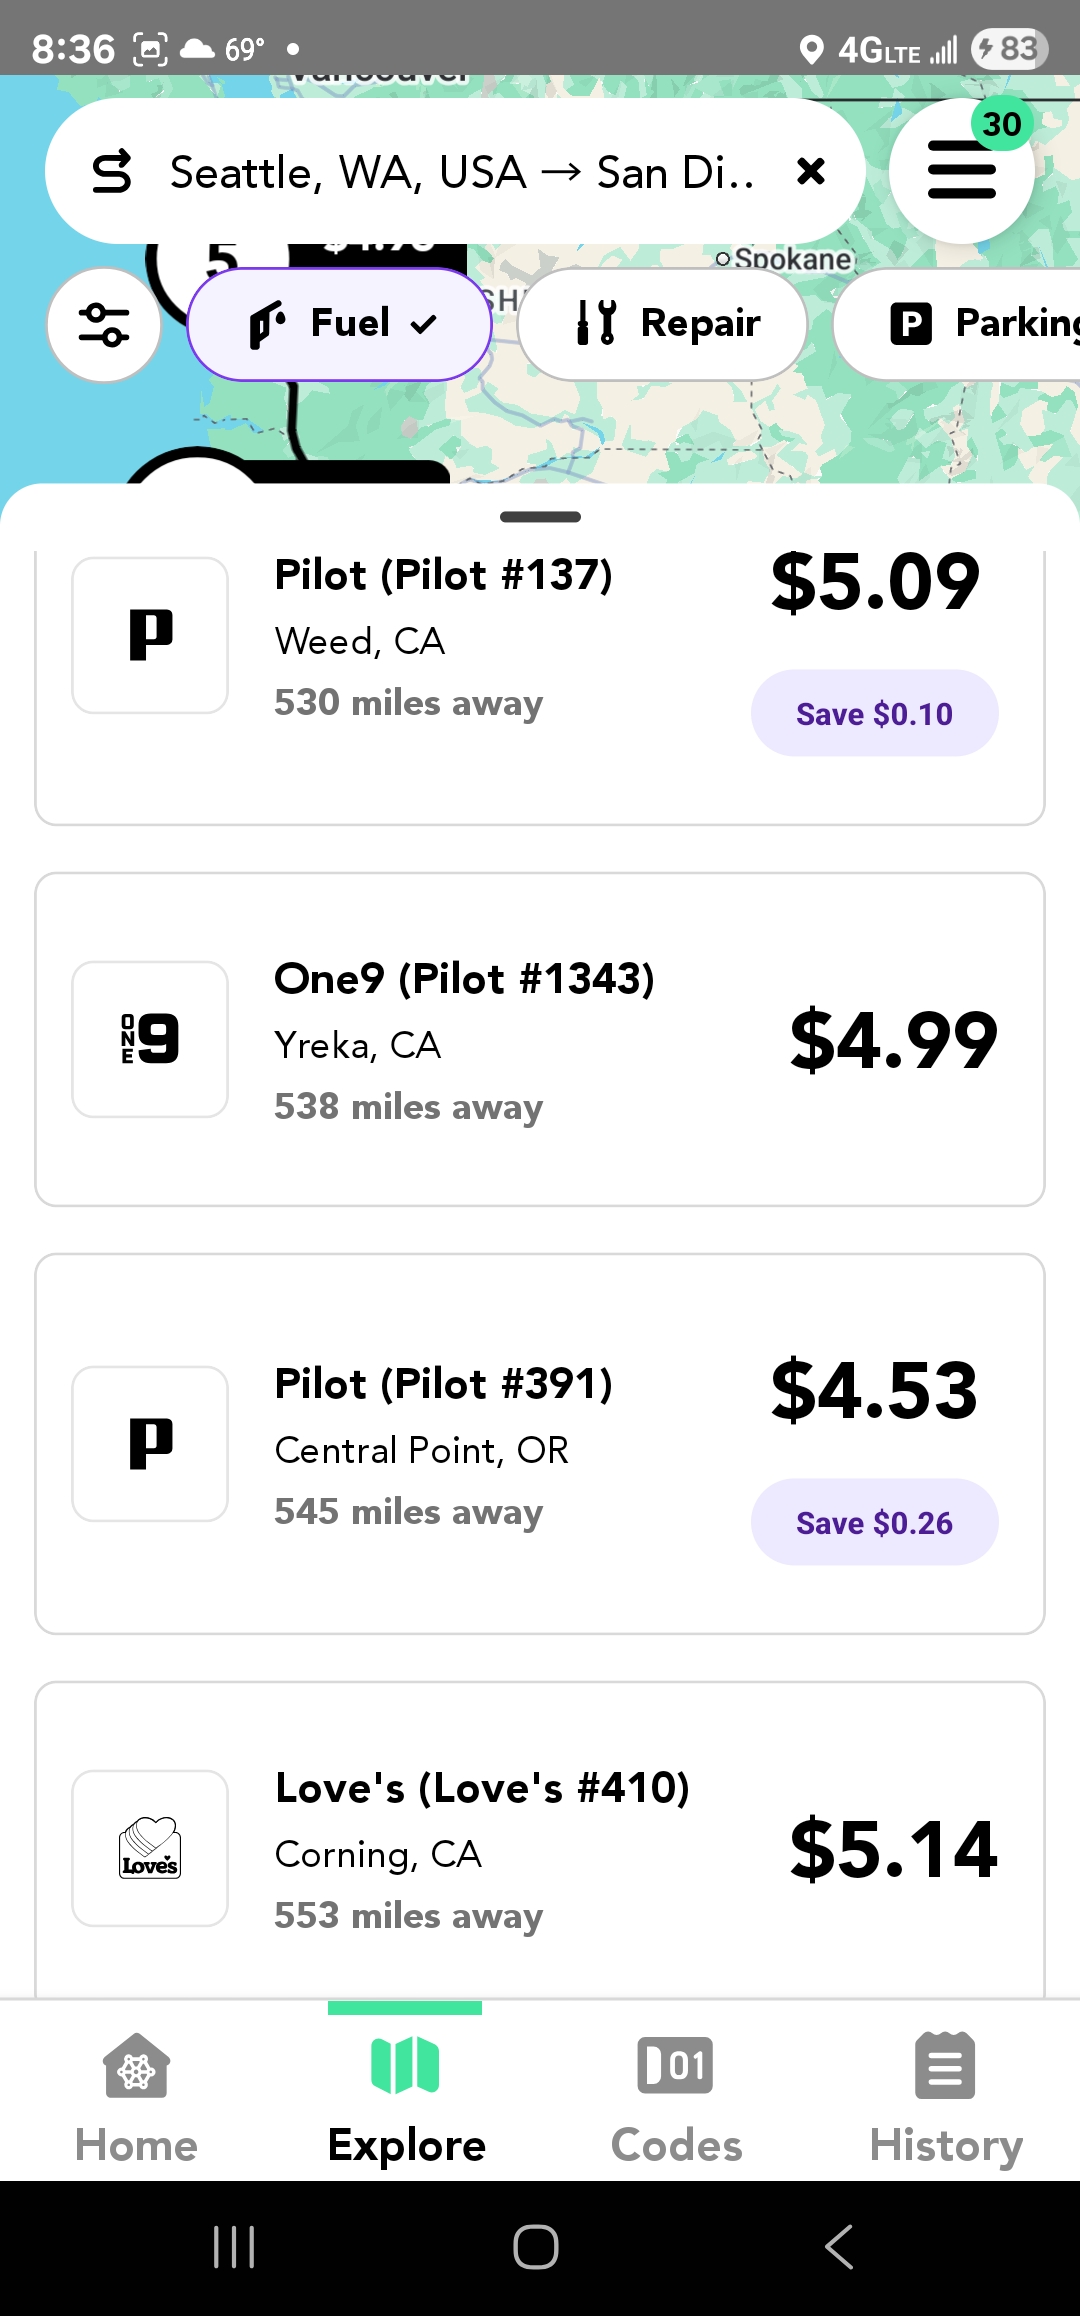This screenshot has height=2316, width=1080.
Task: Tap the Seattle to San Diego route field
Action: click(462, 172)
